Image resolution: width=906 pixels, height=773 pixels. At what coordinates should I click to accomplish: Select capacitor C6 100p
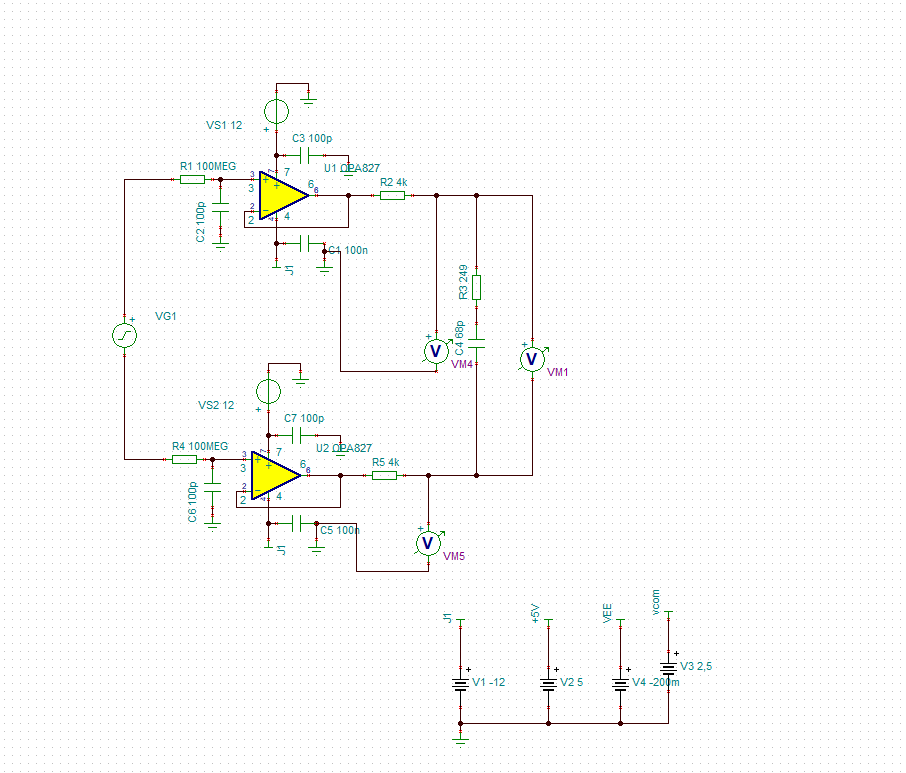[212, 487]
